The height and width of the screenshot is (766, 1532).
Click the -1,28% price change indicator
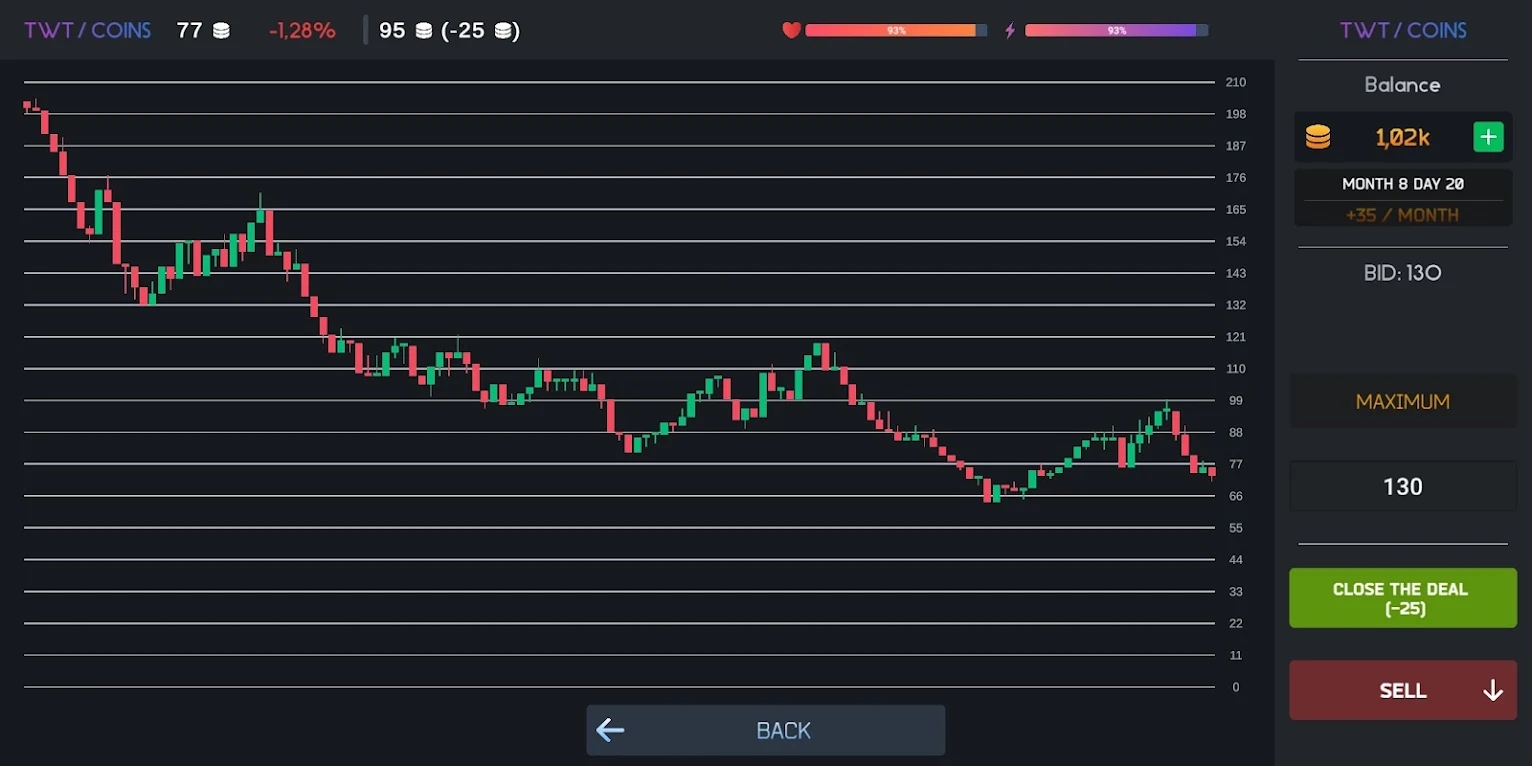[x=302, y=30]
